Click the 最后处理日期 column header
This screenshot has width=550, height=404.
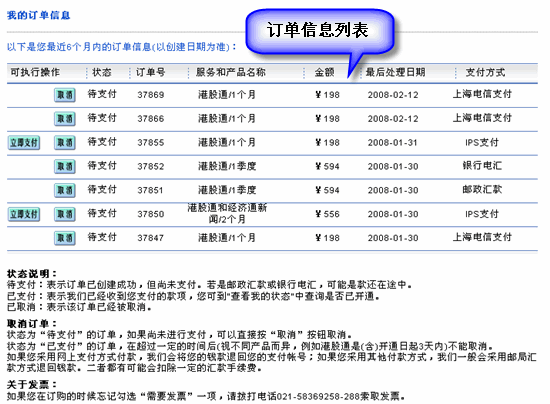click(395, 72)
